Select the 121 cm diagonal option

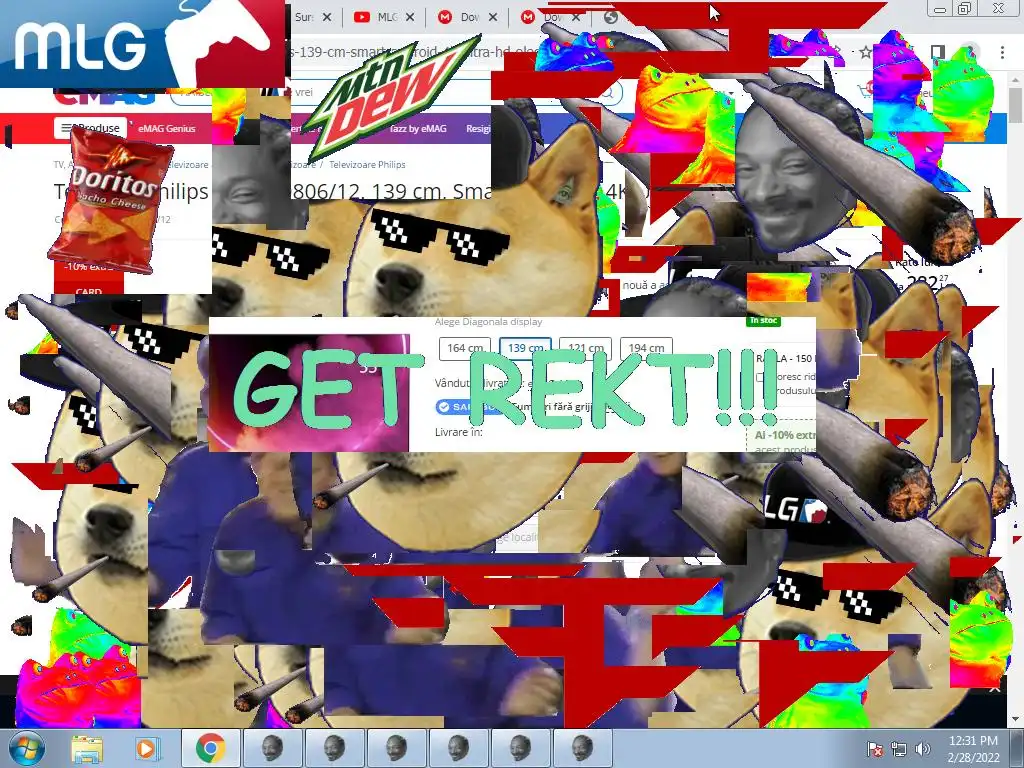coord(585,348)
